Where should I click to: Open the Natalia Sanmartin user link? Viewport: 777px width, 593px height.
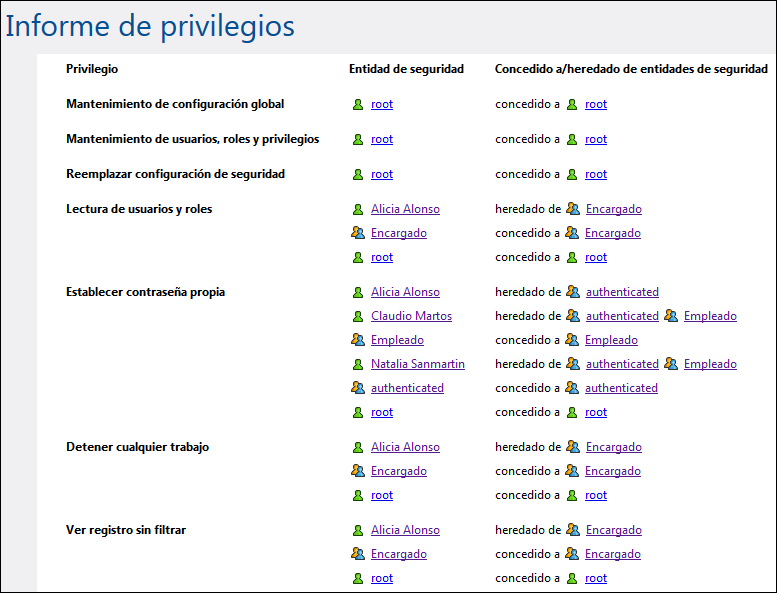click(417, 364)
